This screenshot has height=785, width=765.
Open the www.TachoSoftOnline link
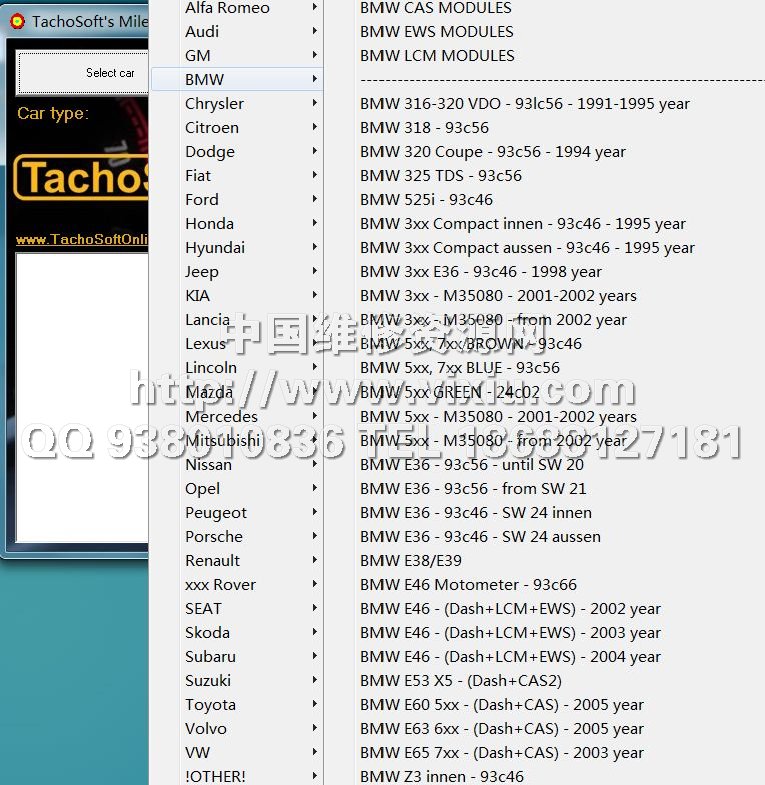click(82, 240)
